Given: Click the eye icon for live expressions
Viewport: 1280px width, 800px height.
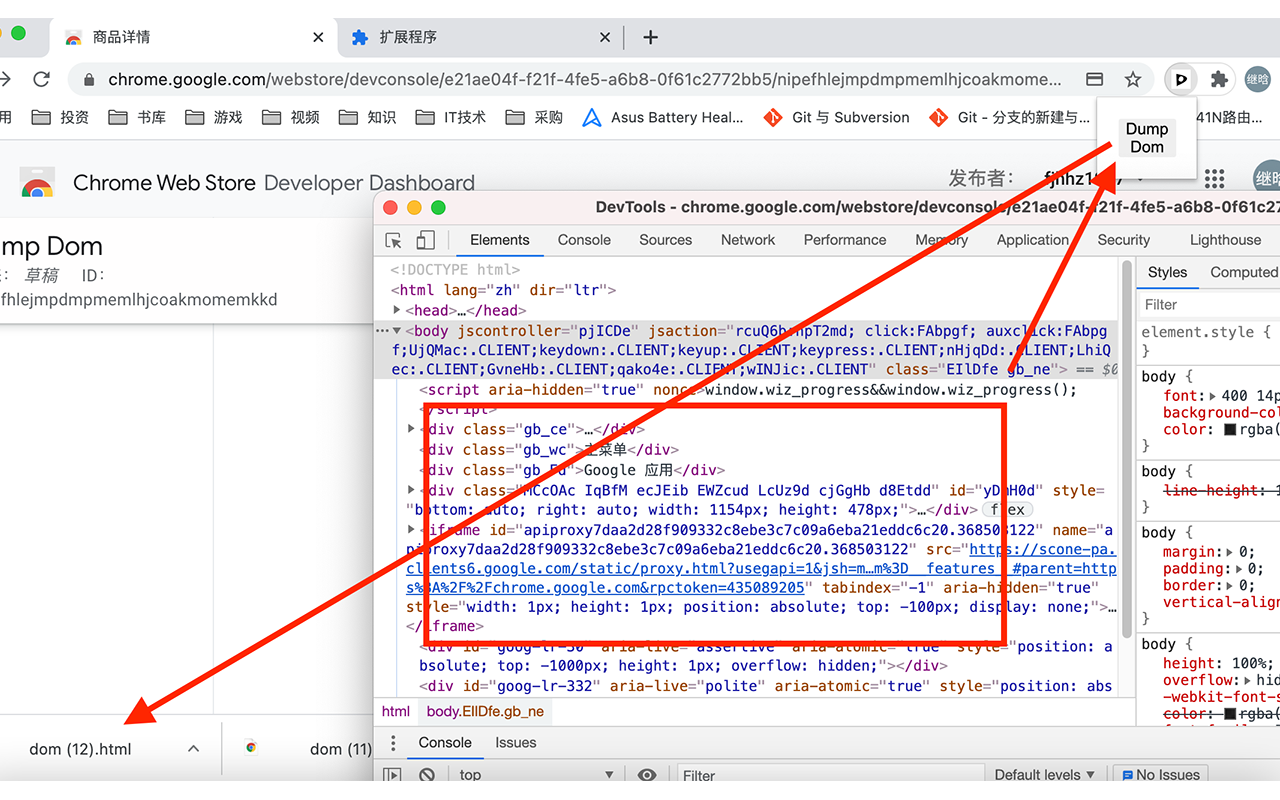Looking at the screenshot, I should (x=647, y=775).
